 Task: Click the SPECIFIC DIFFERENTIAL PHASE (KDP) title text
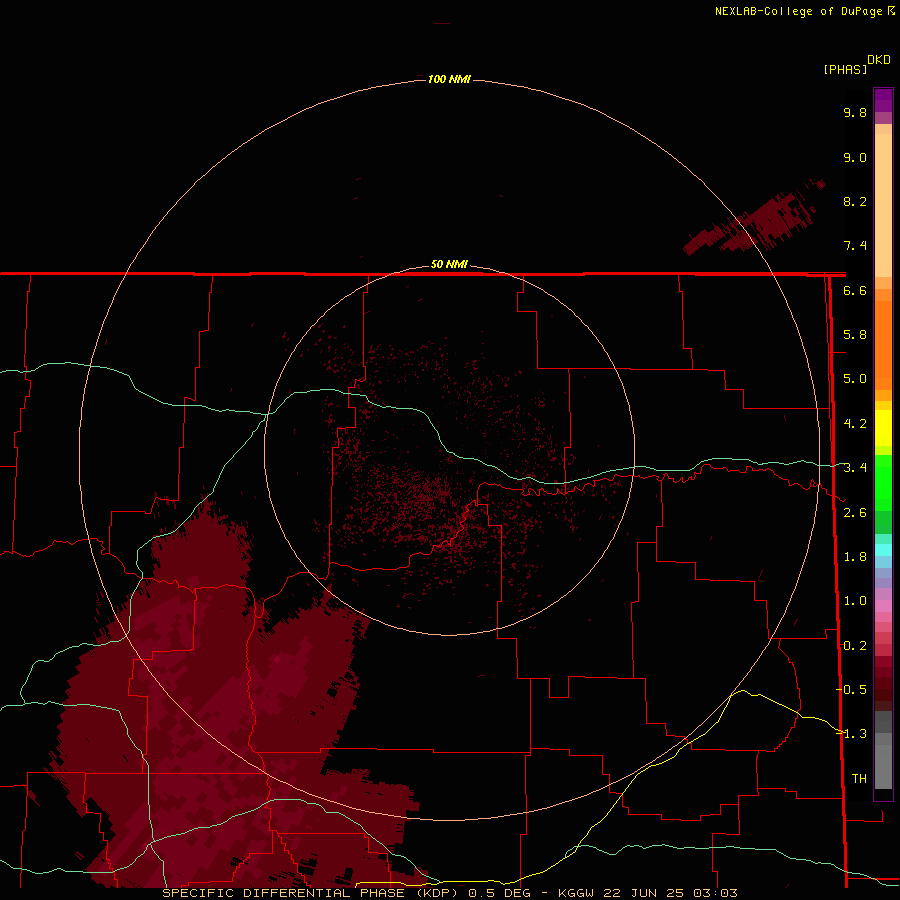pos(311,893)
